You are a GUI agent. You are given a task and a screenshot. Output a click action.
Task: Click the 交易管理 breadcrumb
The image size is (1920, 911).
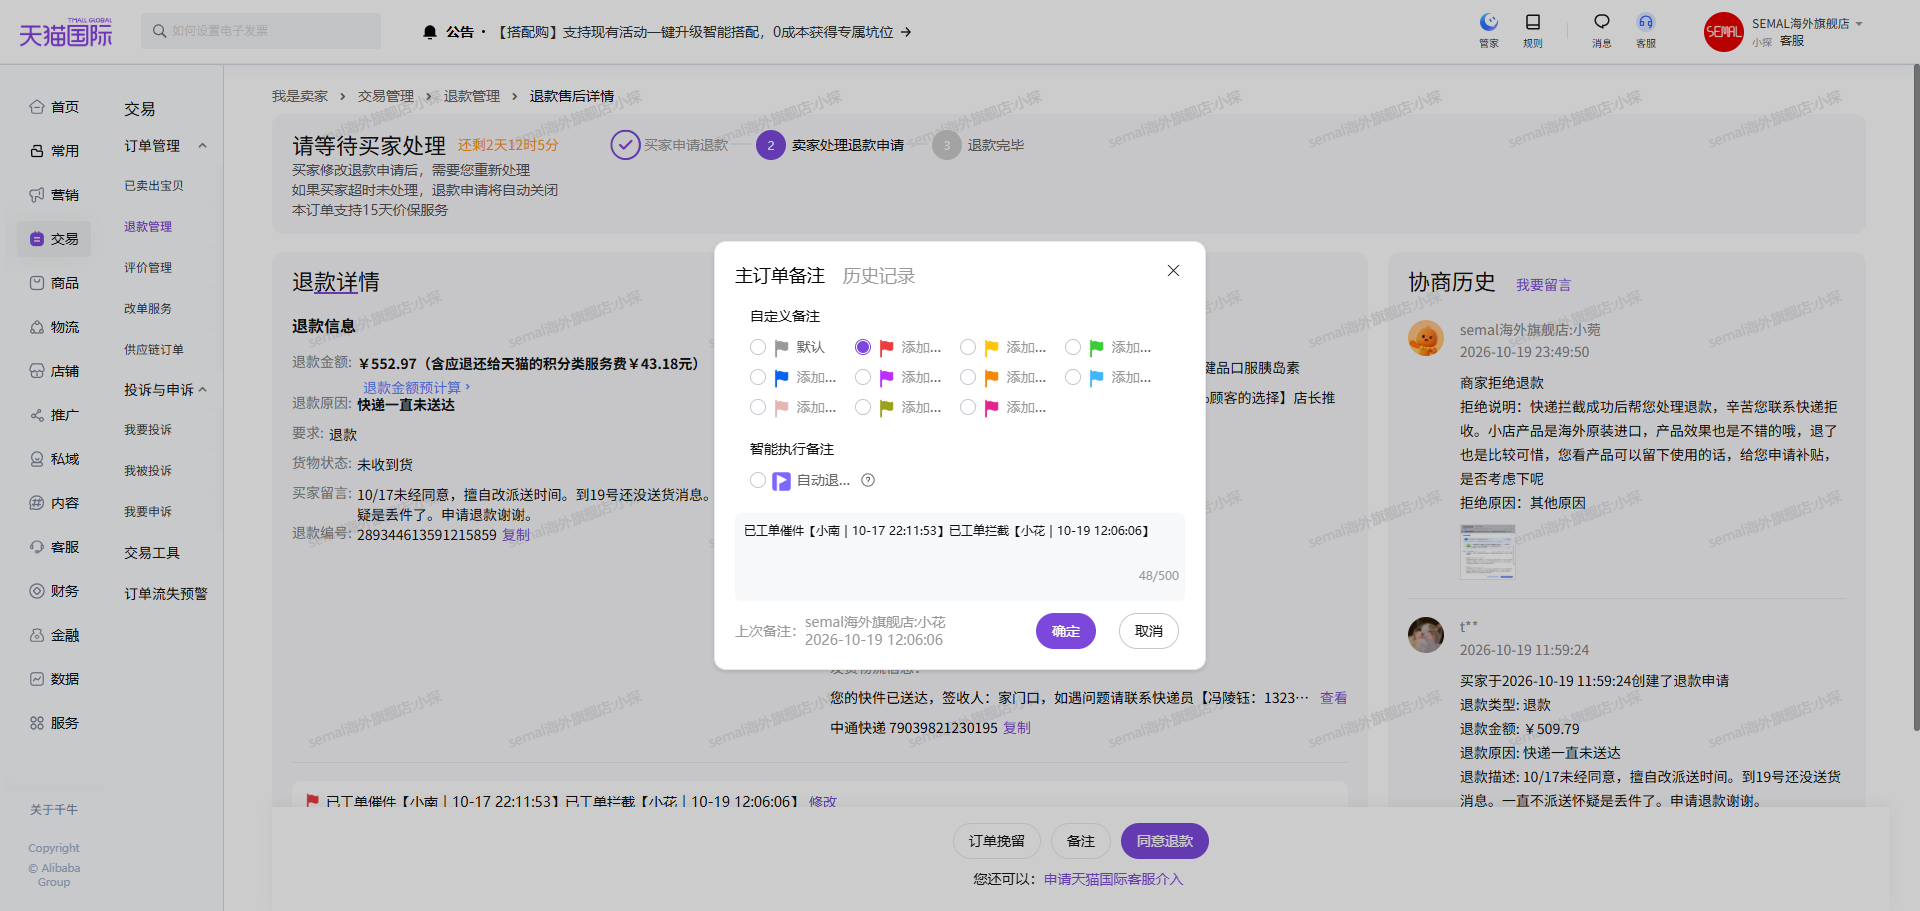[x=386, y=96]
